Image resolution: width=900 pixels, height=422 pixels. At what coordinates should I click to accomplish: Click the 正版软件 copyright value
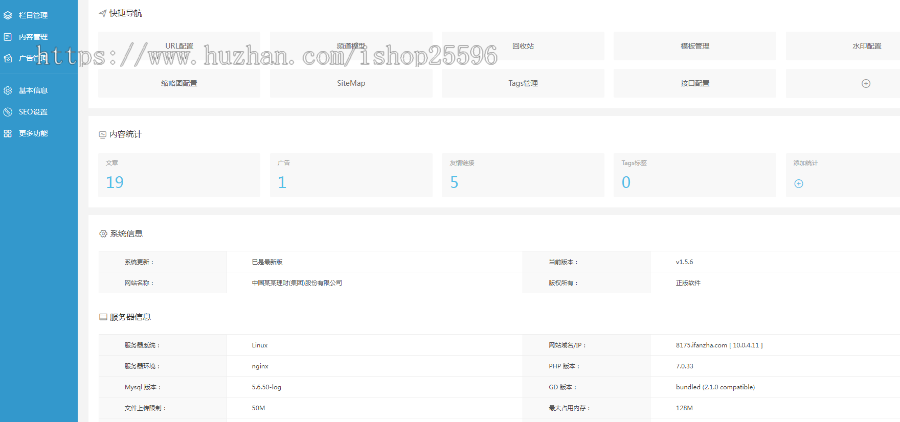[688, 283]
